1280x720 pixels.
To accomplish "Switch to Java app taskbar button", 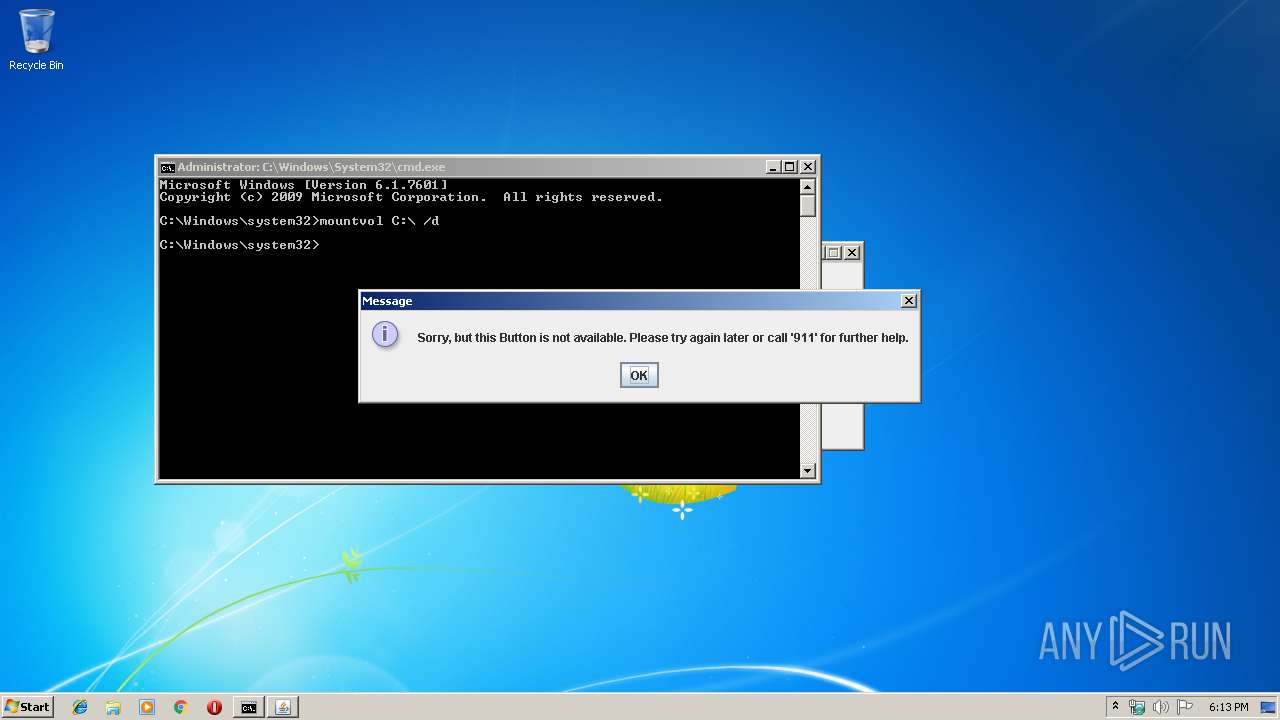I will click(282, 707).
